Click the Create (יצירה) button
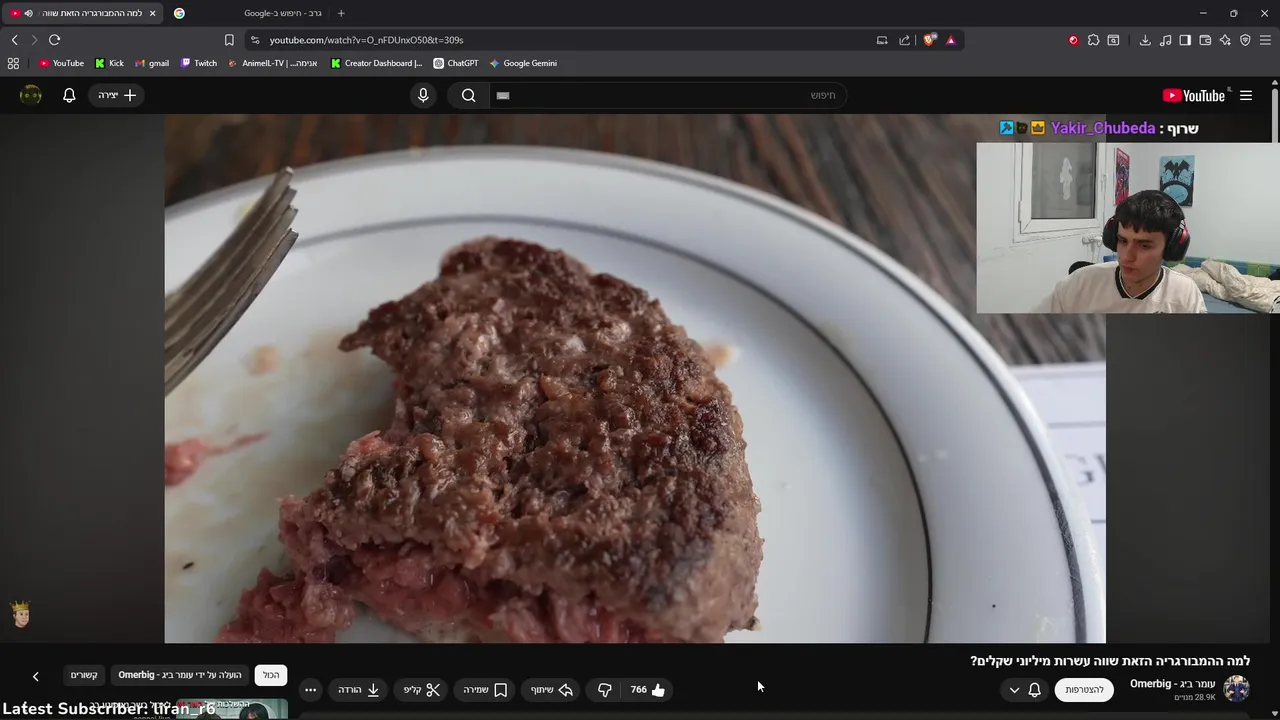1280x720 pixels. (x=117, y=95)
